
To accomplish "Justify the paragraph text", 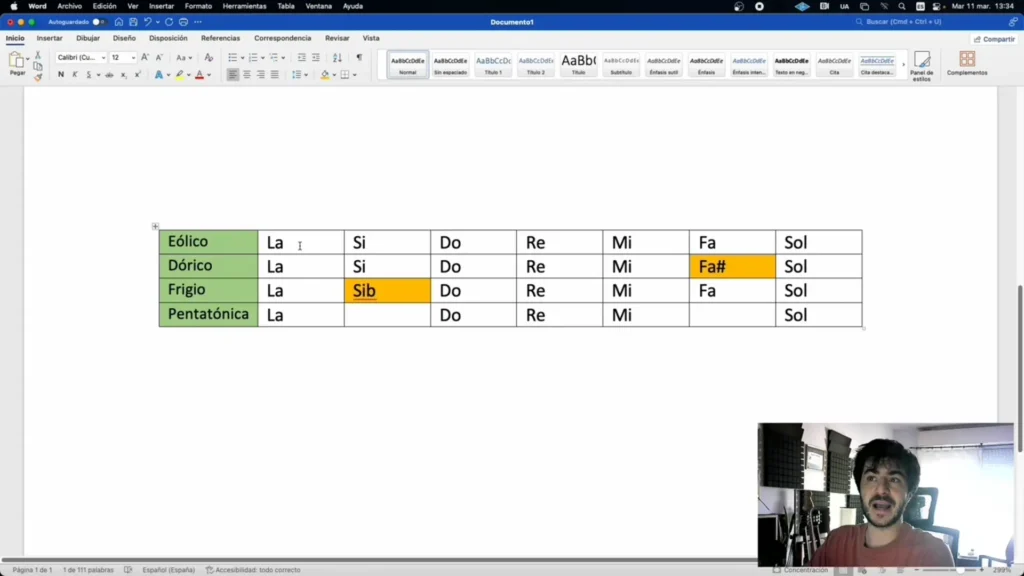I will coord(274,75).
